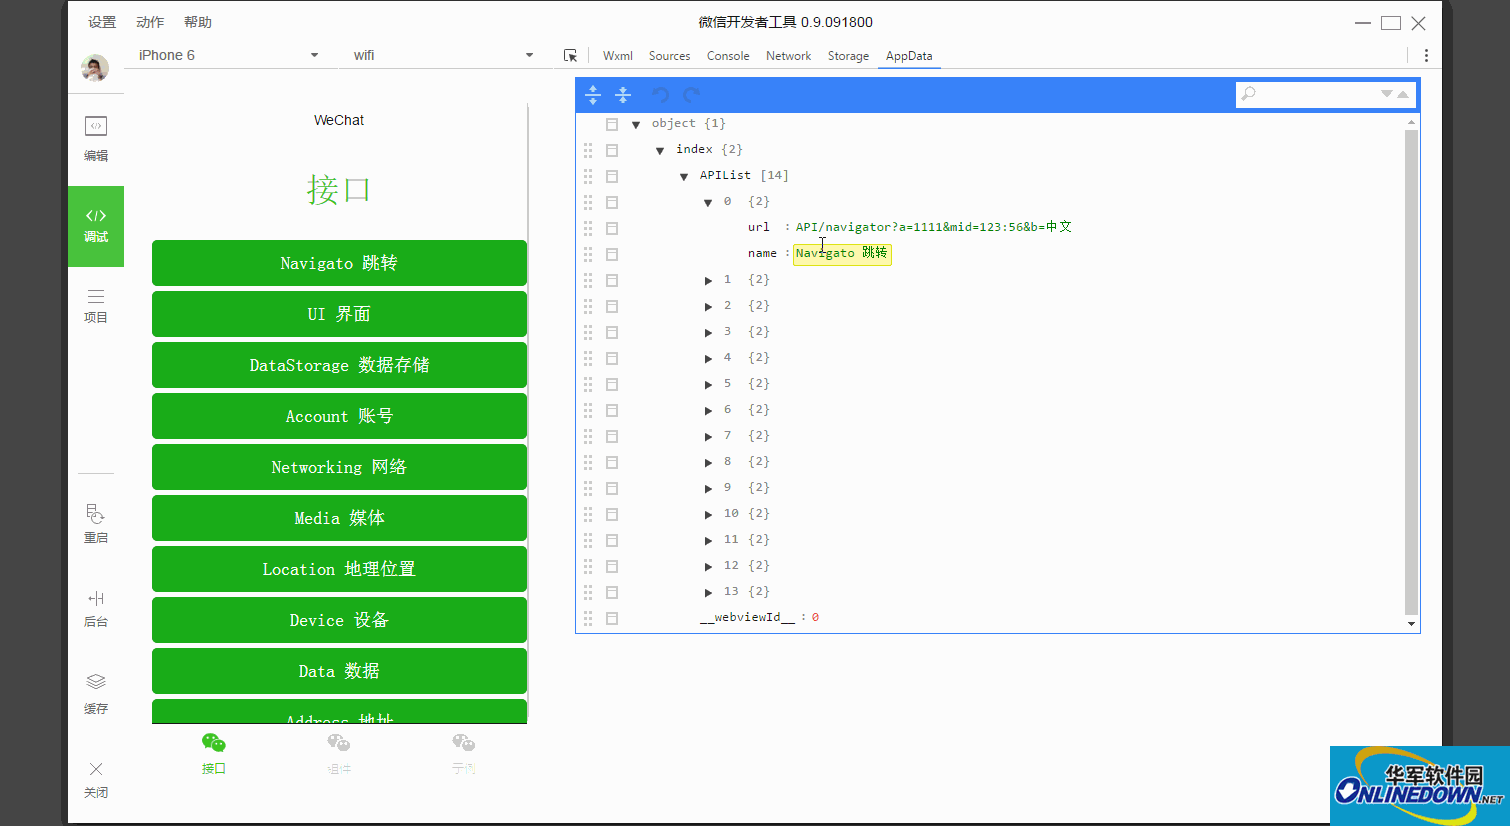This screenshot has height=826, width=1510.
Task: Click the expand all icon in AppData toolbar
Action: click(593, 95)
